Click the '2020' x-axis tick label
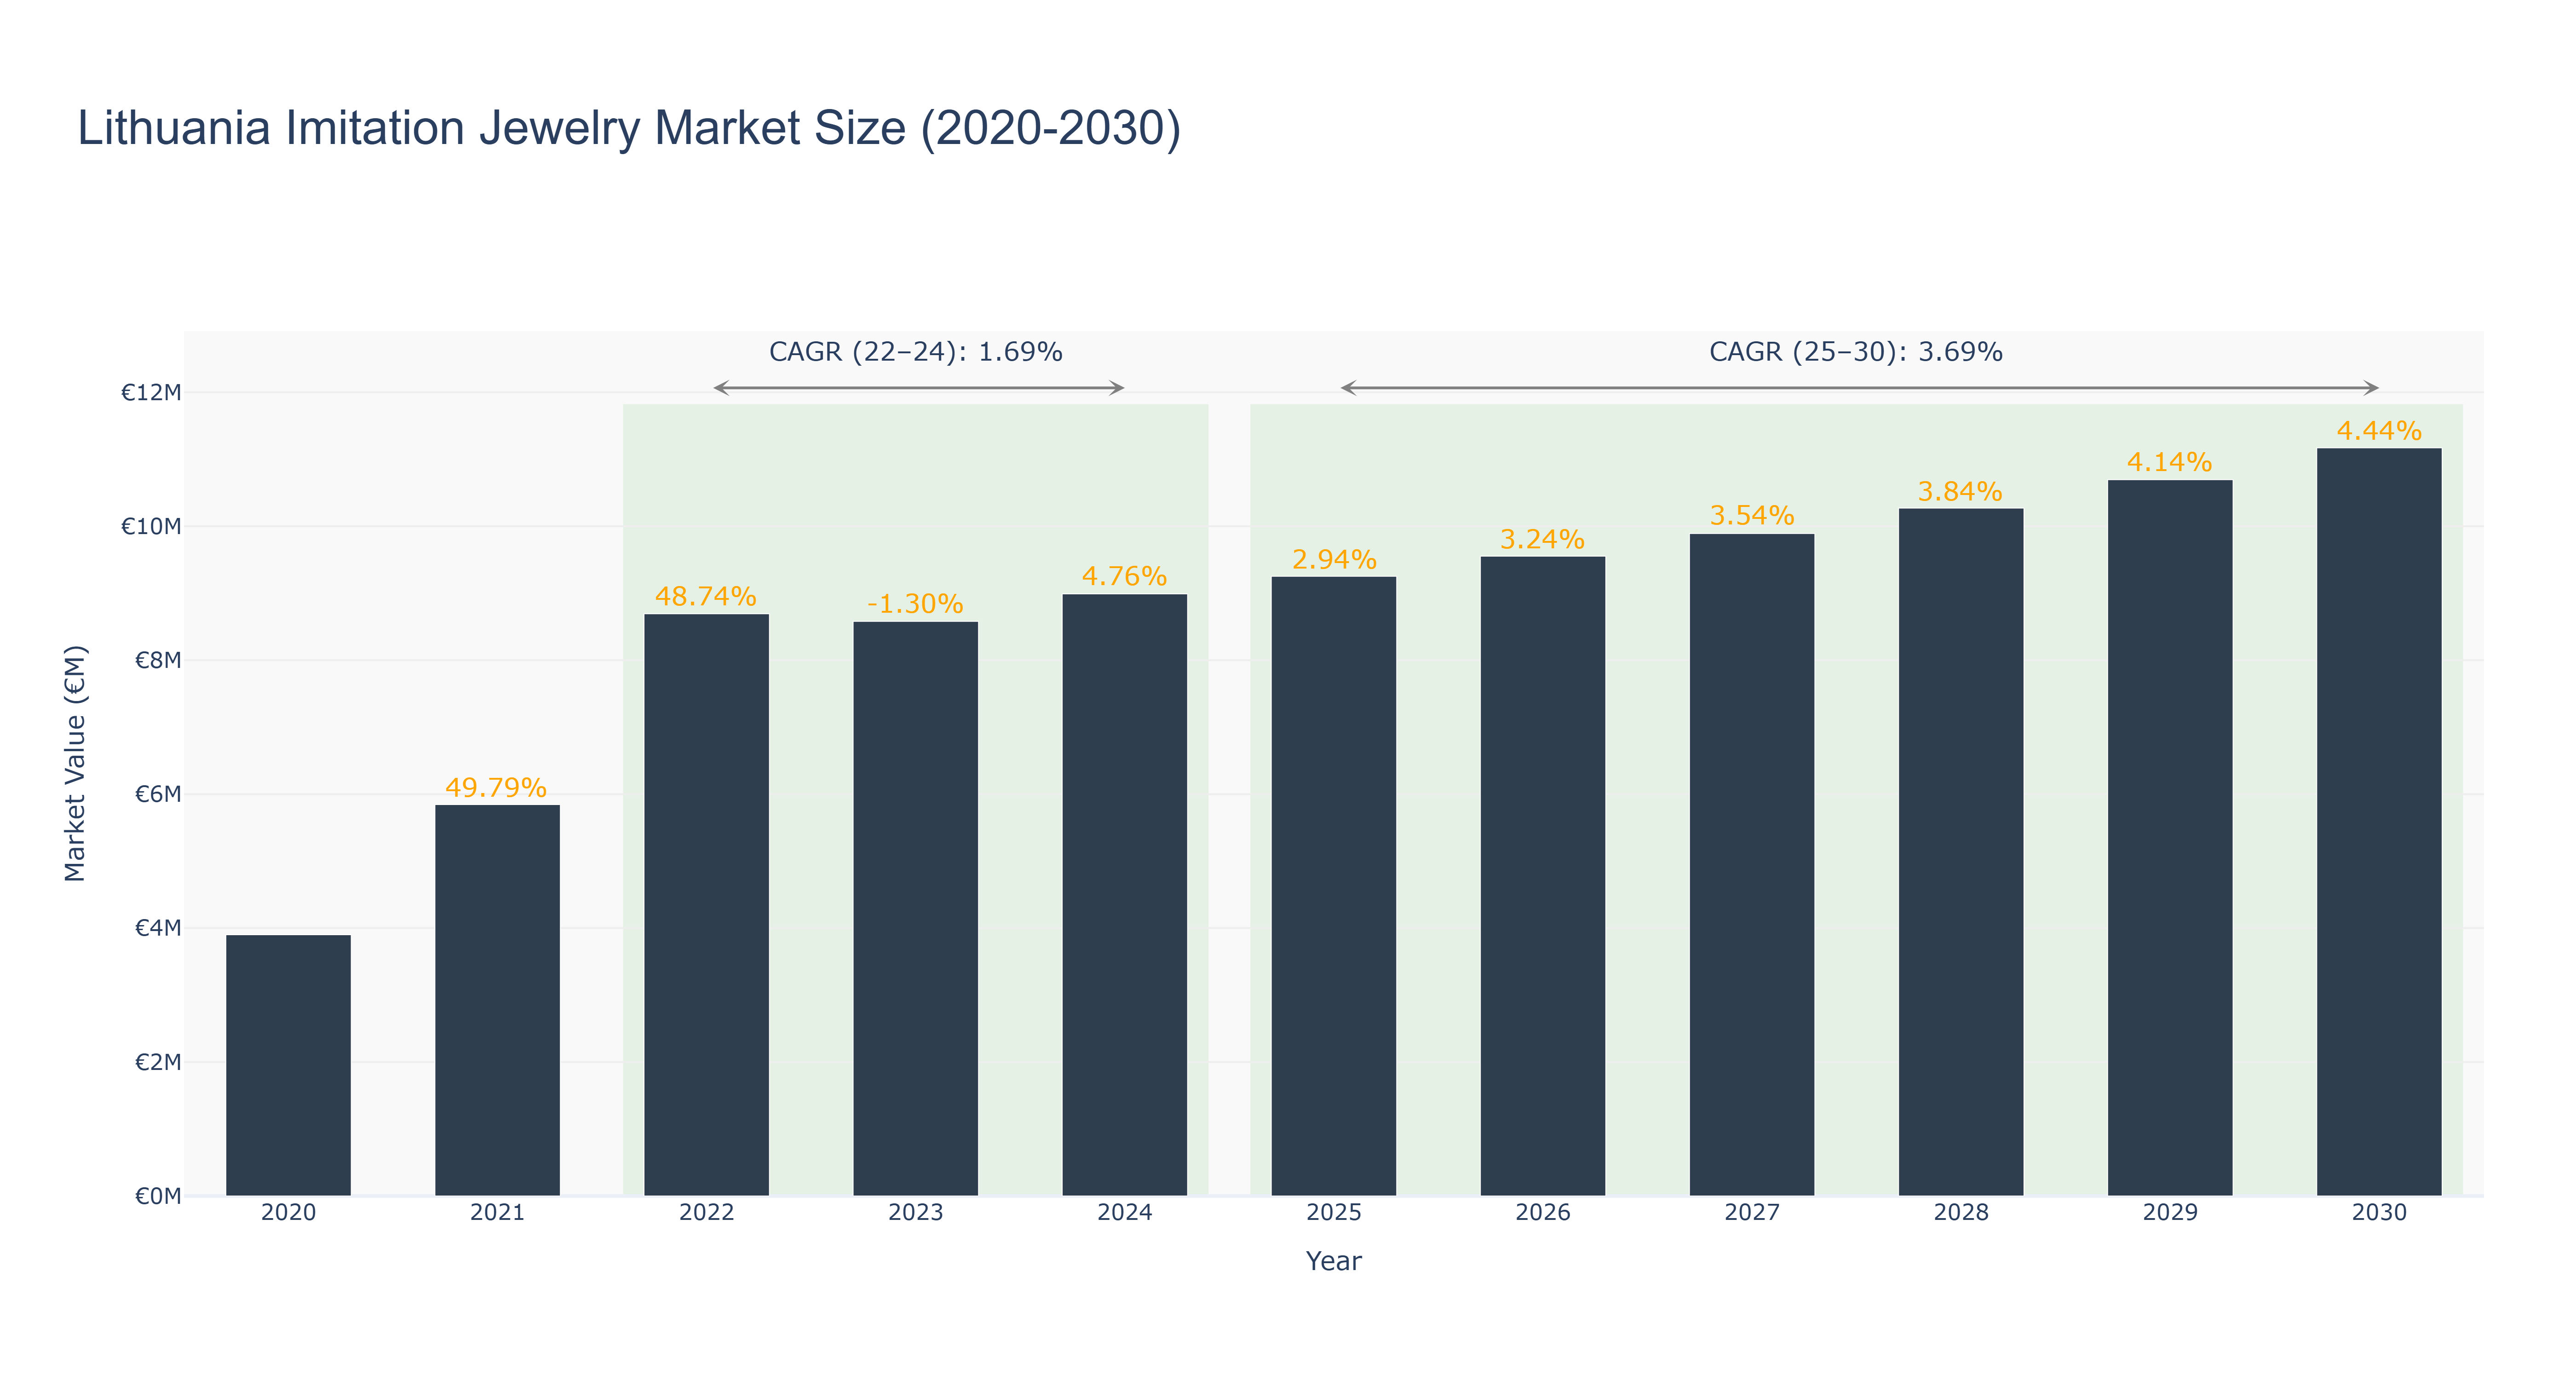Viewport: 2576px width, 1380px height. click(x=288, y=1212)
